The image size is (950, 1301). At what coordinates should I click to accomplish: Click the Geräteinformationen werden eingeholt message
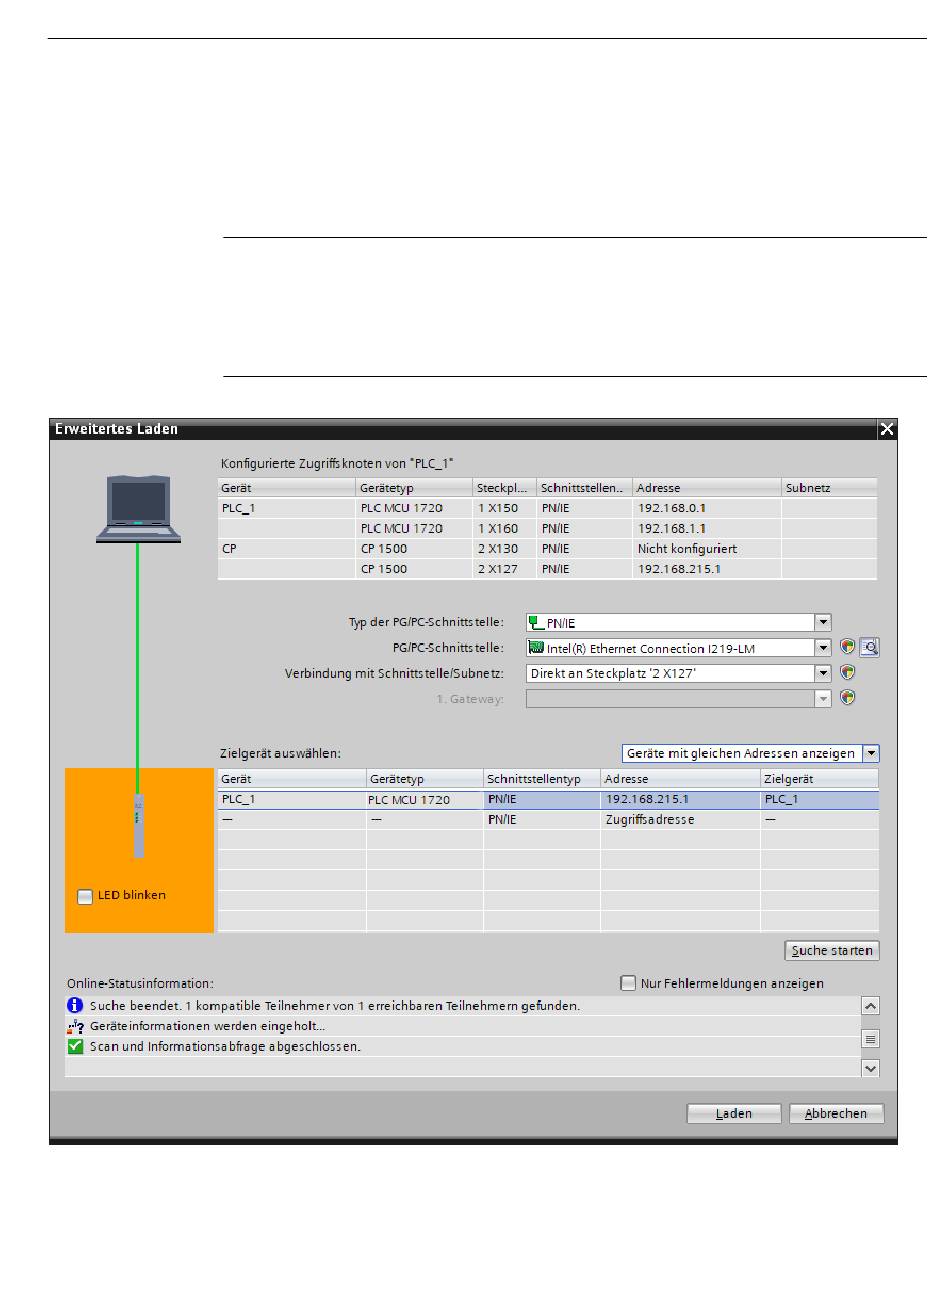(207, 1026)
